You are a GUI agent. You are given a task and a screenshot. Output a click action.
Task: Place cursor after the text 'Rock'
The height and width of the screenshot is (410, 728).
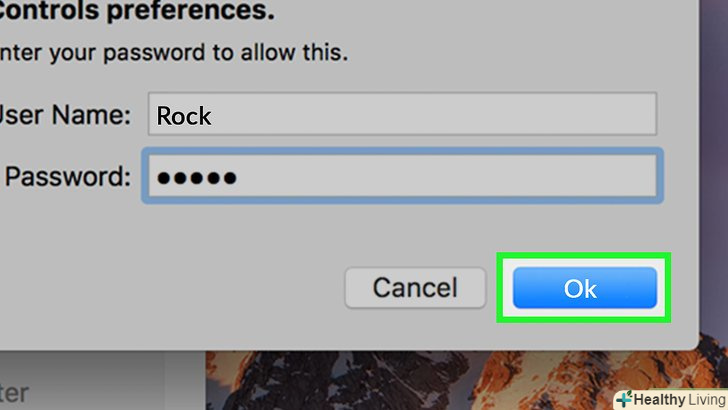[214, 116]
